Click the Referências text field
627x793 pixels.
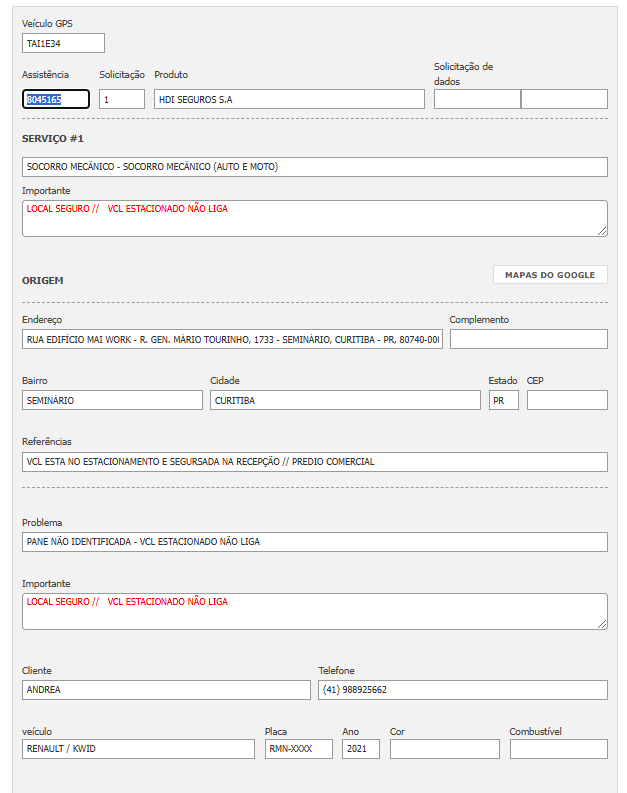pos(314,462)
